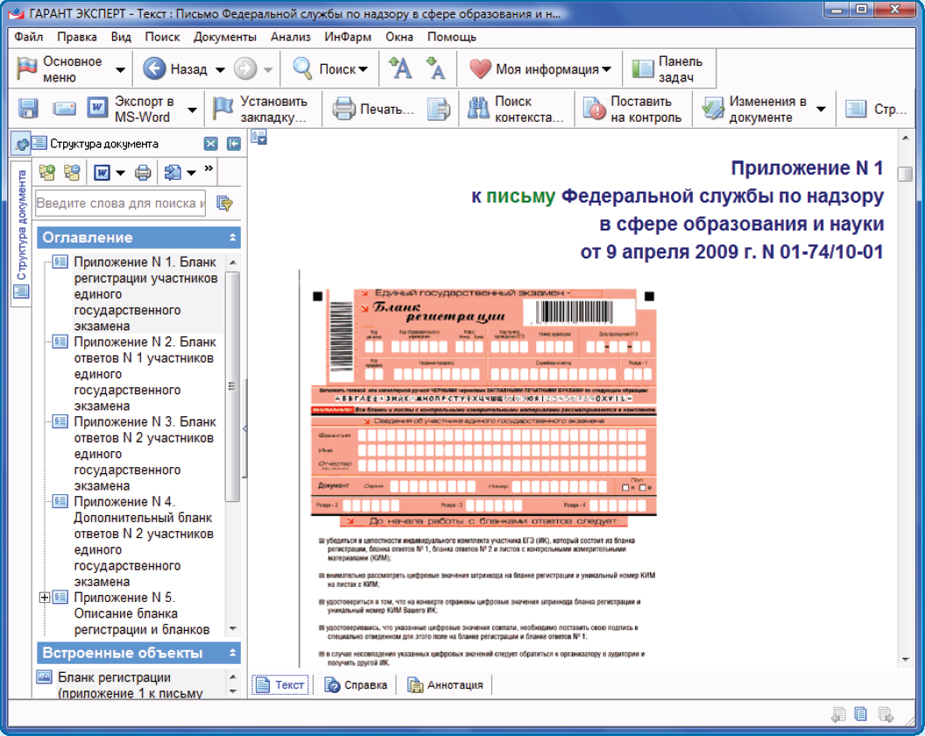Viewport: 925px width, 736px height.
Task: Expand the Приложение N 5 tree node
Action: click(44, 598)
